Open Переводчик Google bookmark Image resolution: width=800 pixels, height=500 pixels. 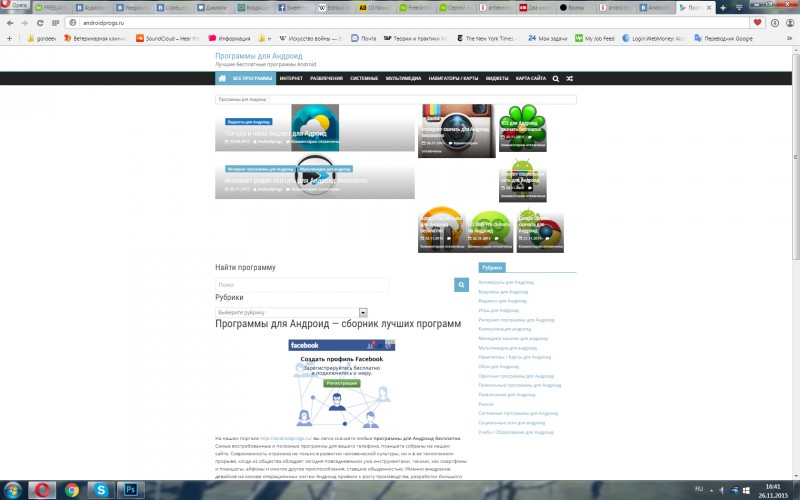(x=723, y=38)
